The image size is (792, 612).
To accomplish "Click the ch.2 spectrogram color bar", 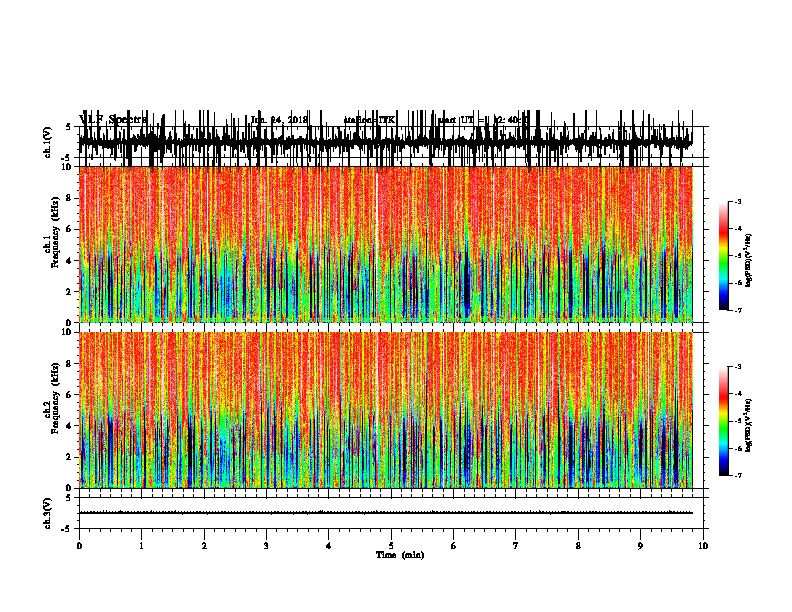I will point(723,421).
